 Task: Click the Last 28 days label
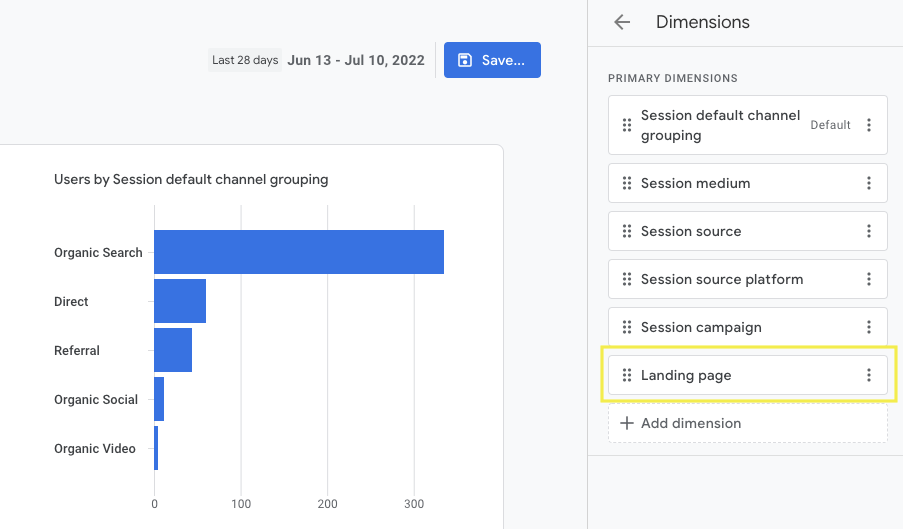click(x=245, y=60)
